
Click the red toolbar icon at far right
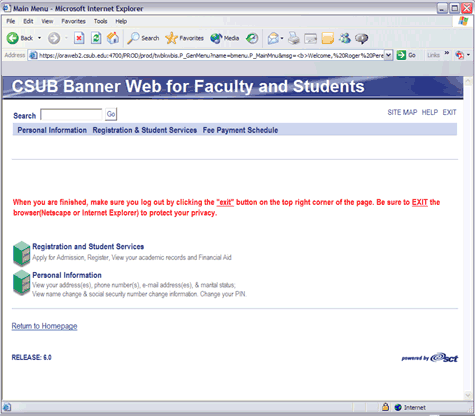click(460, 55)
